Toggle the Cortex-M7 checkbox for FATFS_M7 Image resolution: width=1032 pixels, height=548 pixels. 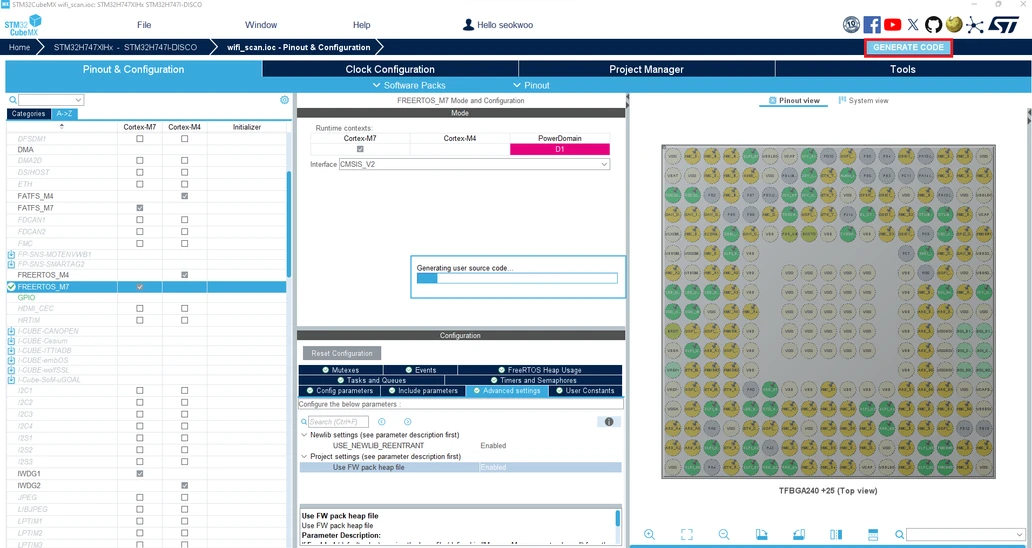coord(140,208)
